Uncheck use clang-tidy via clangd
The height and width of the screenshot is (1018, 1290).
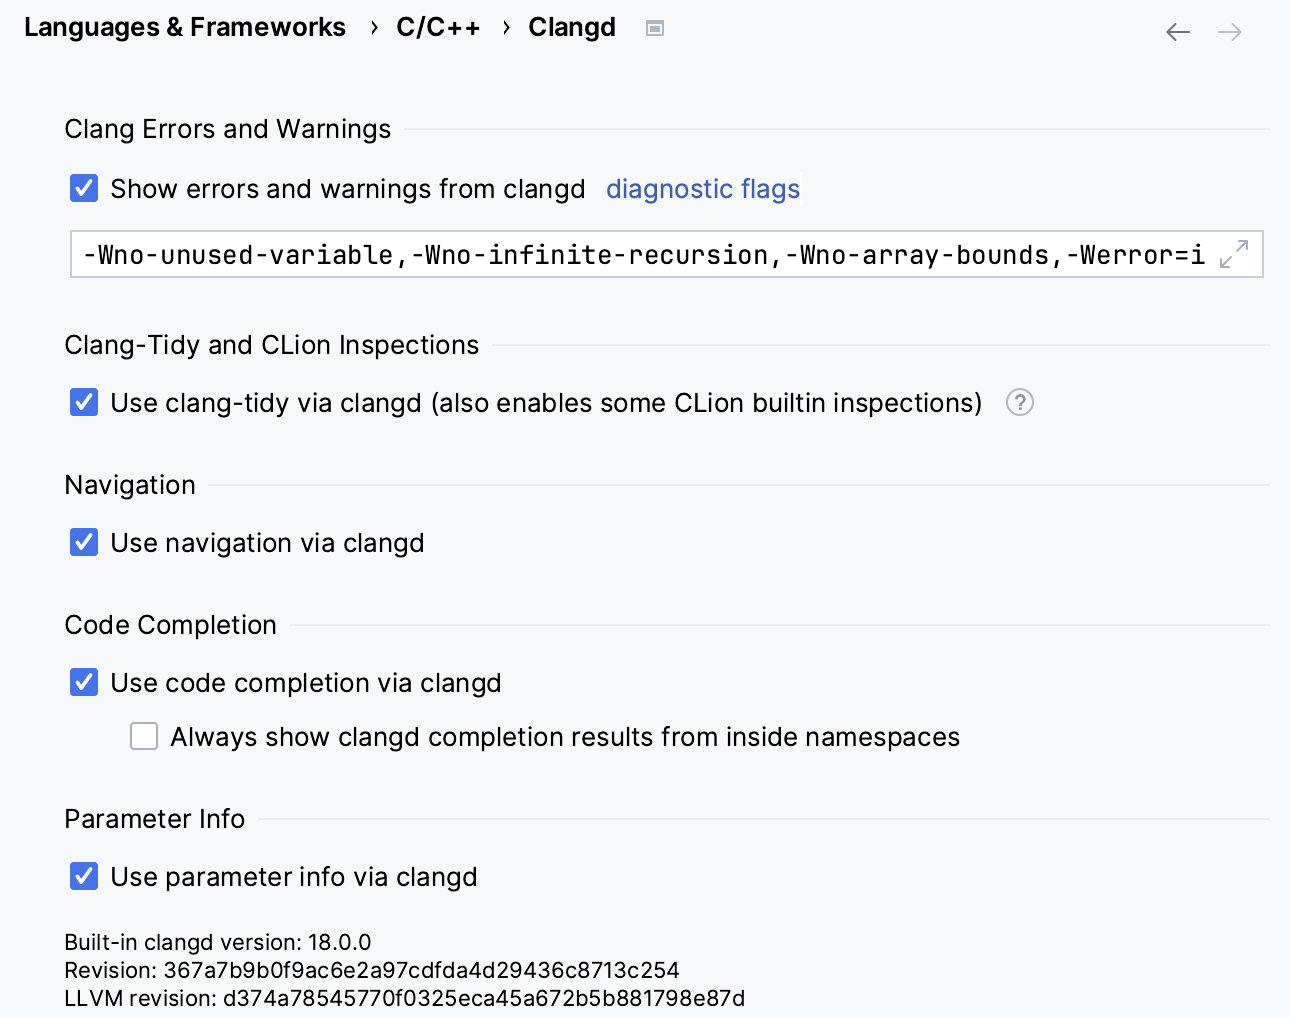pyautogui.click(x=84, y=401)
